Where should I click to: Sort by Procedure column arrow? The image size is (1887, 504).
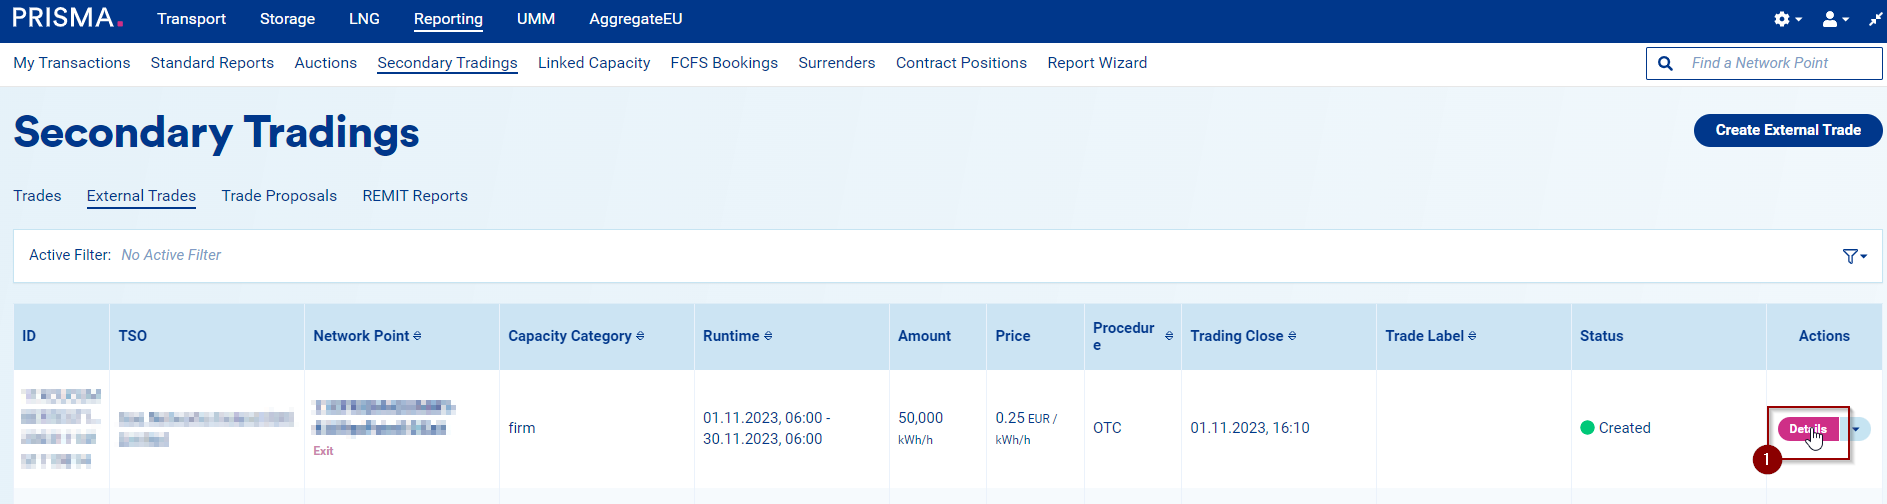click(1169, 336)
